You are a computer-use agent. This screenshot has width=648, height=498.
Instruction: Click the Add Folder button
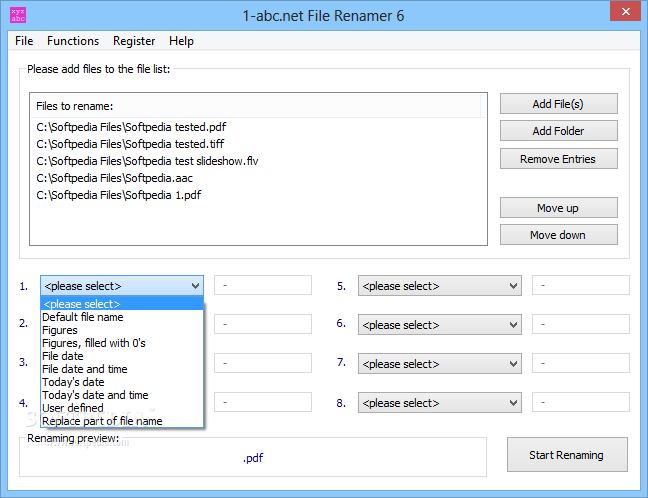(558, 131)
